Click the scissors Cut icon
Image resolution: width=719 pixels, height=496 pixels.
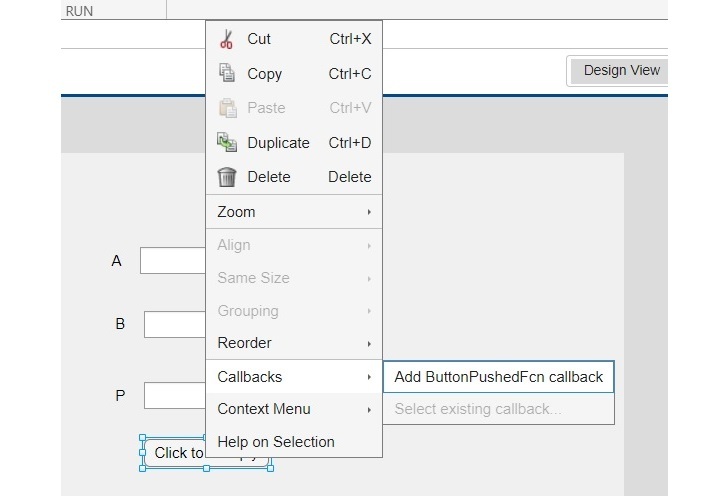(227, 40)
